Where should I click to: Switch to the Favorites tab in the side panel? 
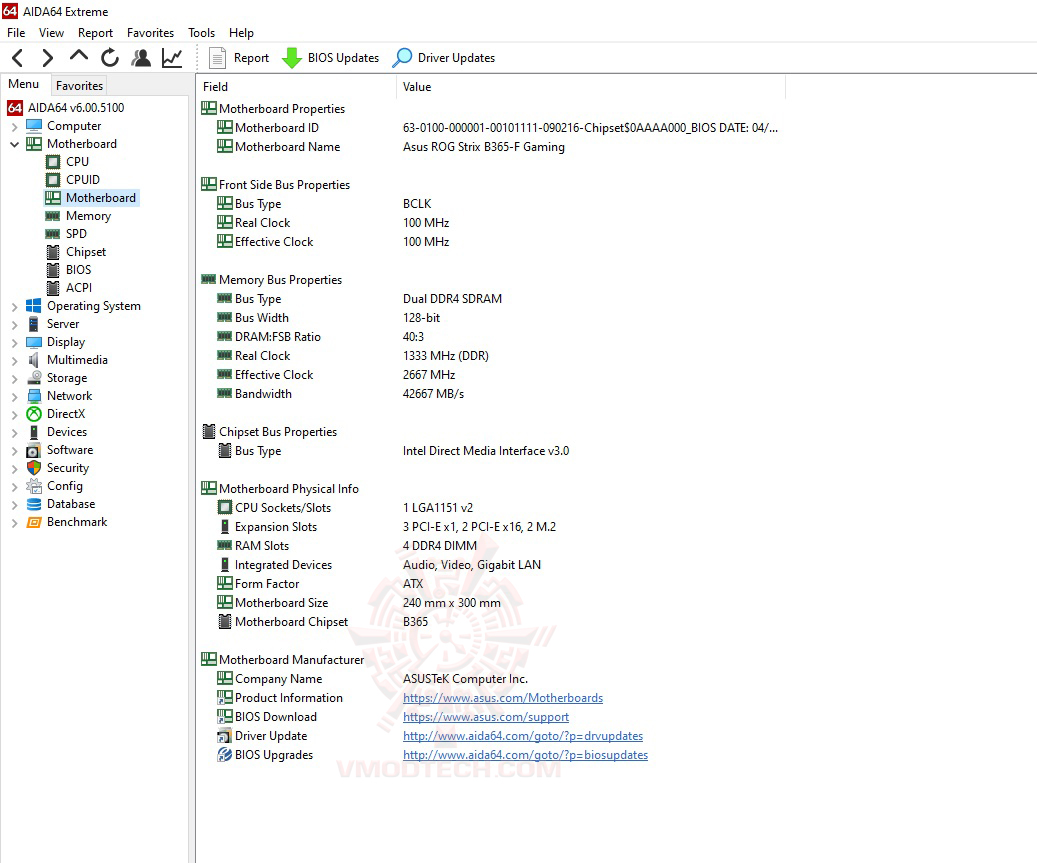click(x=79, y=85)
